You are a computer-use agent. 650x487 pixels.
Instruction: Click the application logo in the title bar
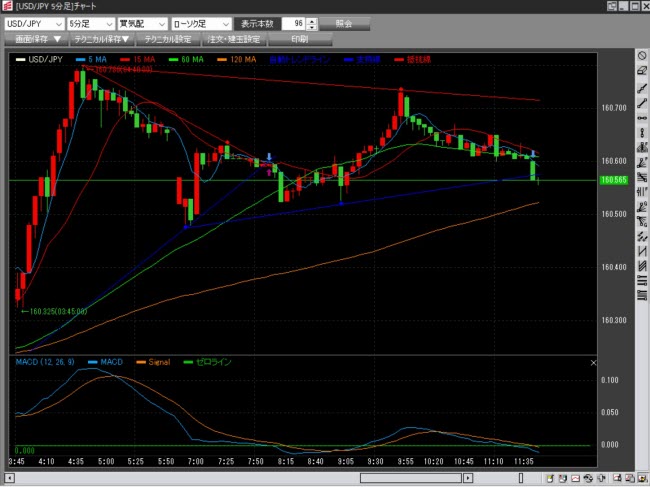click(x=7, y=6)
